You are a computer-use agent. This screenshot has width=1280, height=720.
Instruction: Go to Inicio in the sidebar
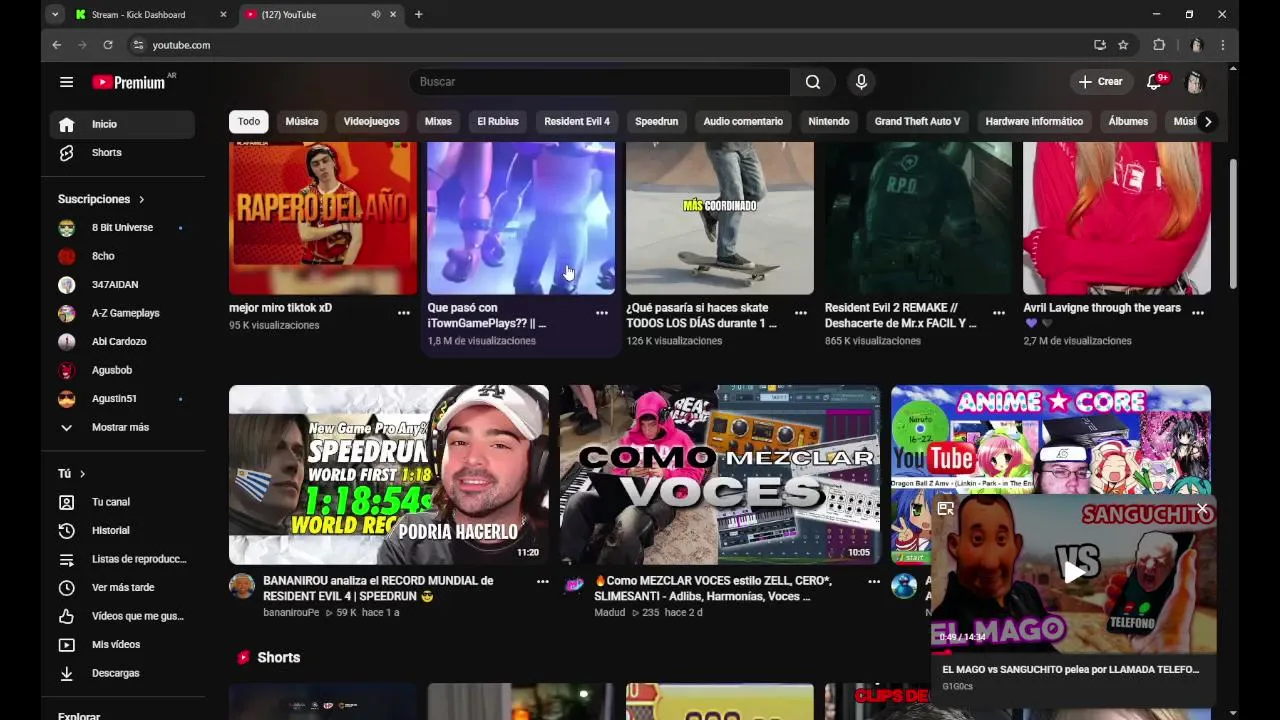(x=122, y=124)
